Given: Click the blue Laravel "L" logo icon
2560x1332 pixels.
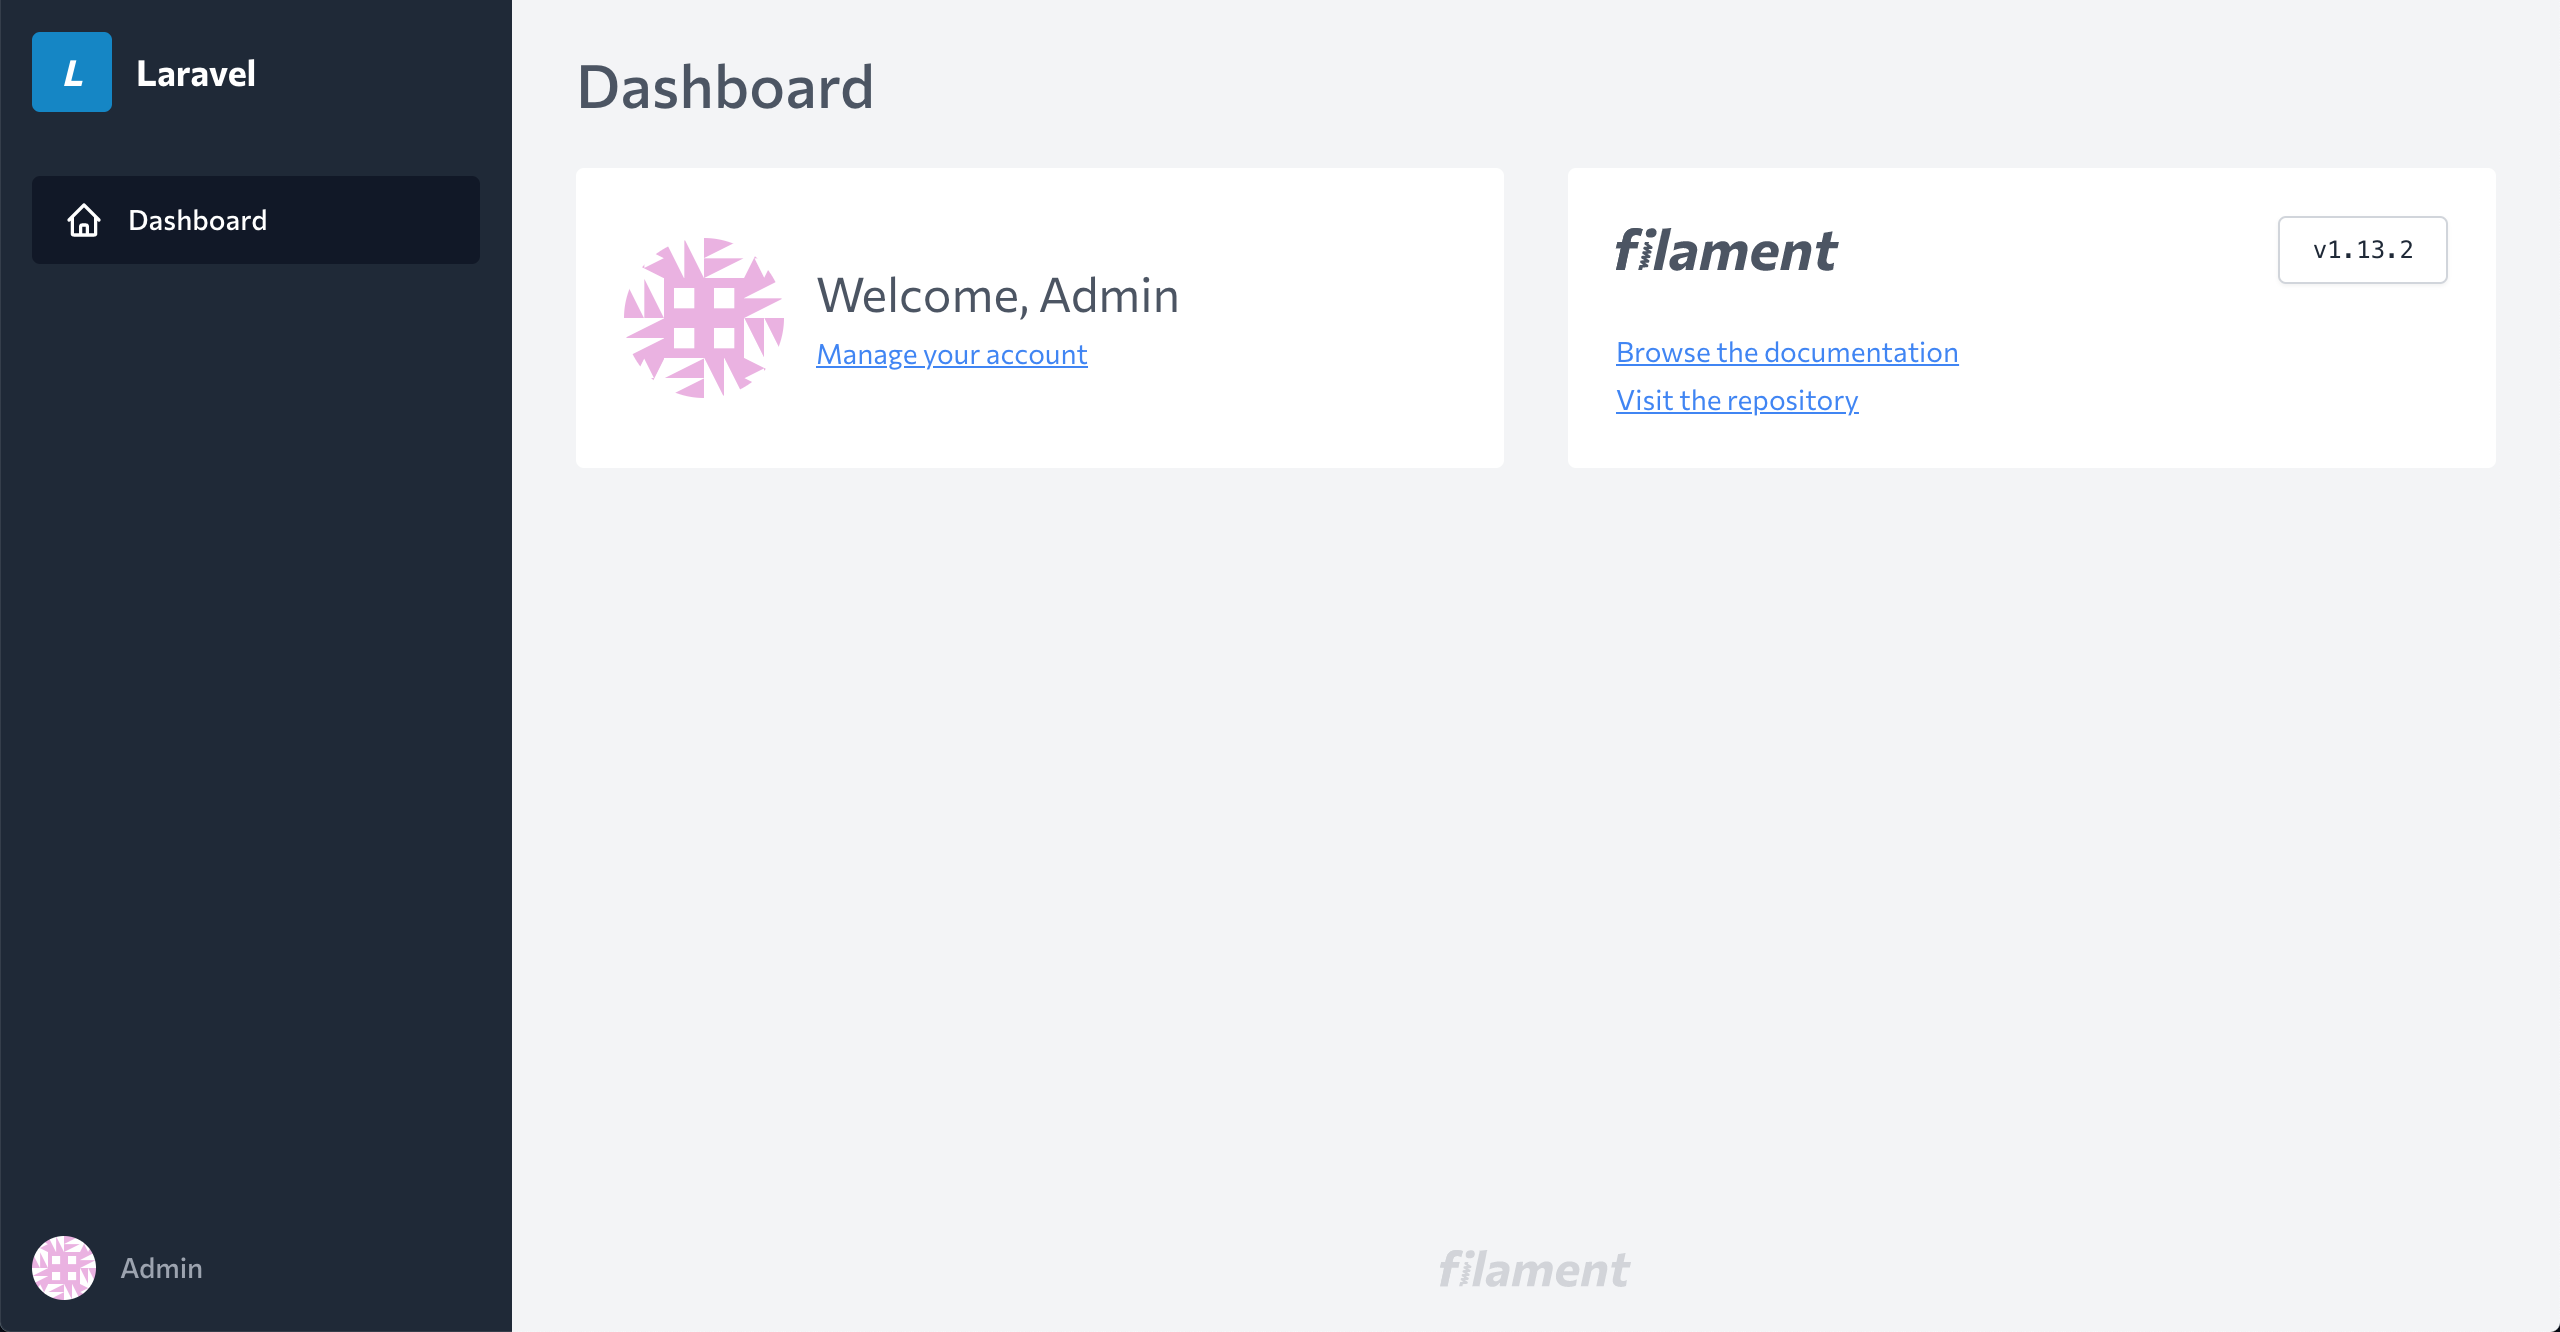Looking at the screenshot, I should (x=72, y=72).
